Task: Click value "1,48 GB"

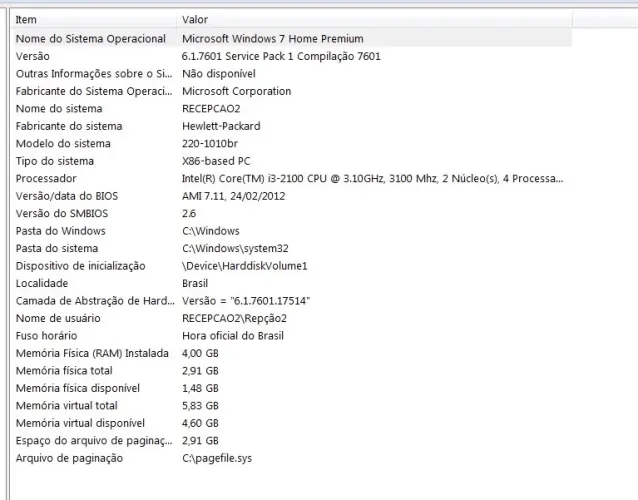Action: pos(200,389)
